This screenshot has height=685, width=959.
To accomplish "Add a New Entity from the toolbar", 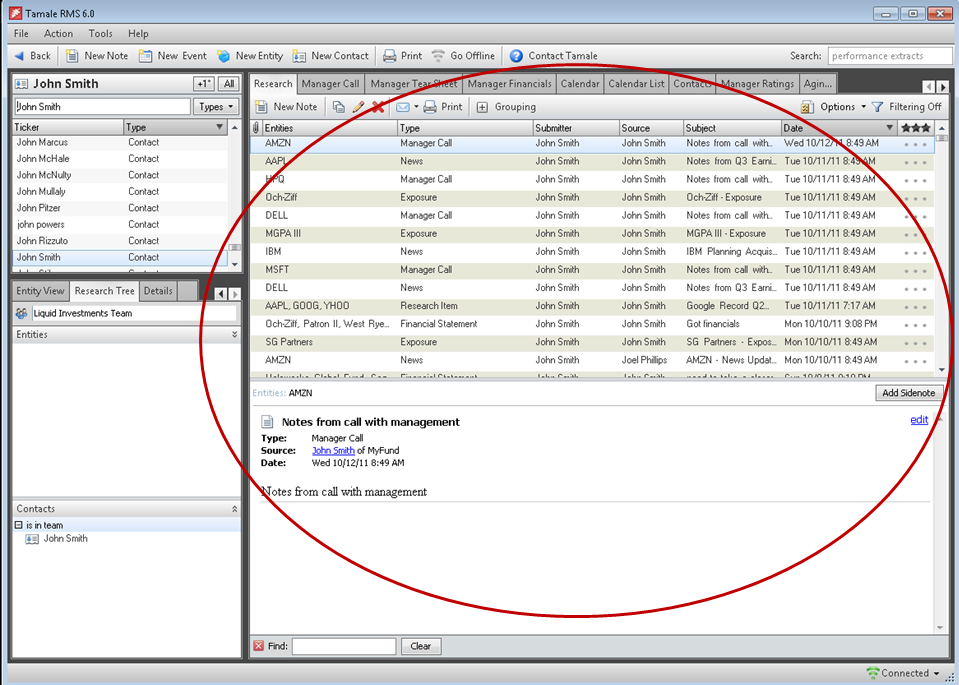I will pyautogui.click(x=250, y=56).
